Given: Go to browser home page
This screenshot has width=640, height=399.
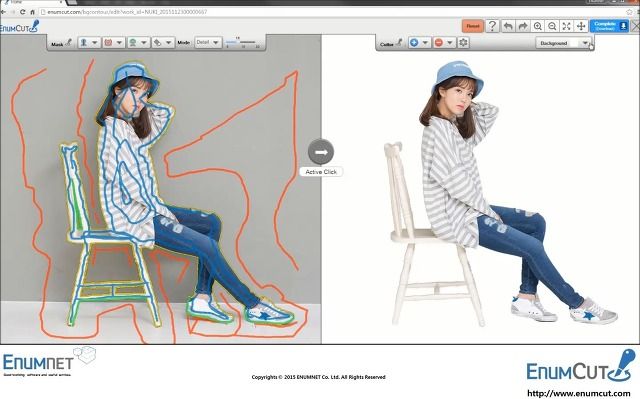Looking at the screenshot, I should (x=32, y=12).
